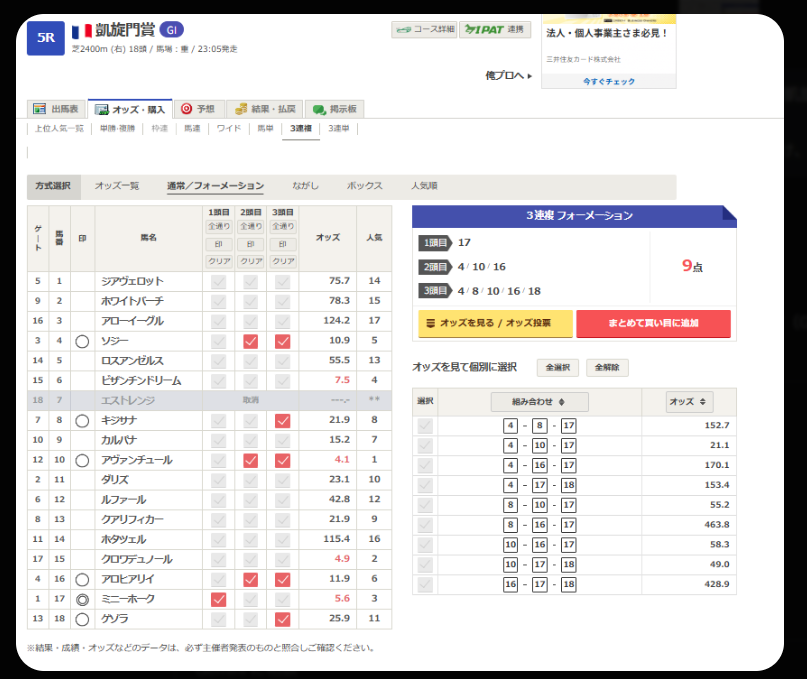Click the 5R race number badge
Screen dimensions: 807x679
tap(45, 38)
